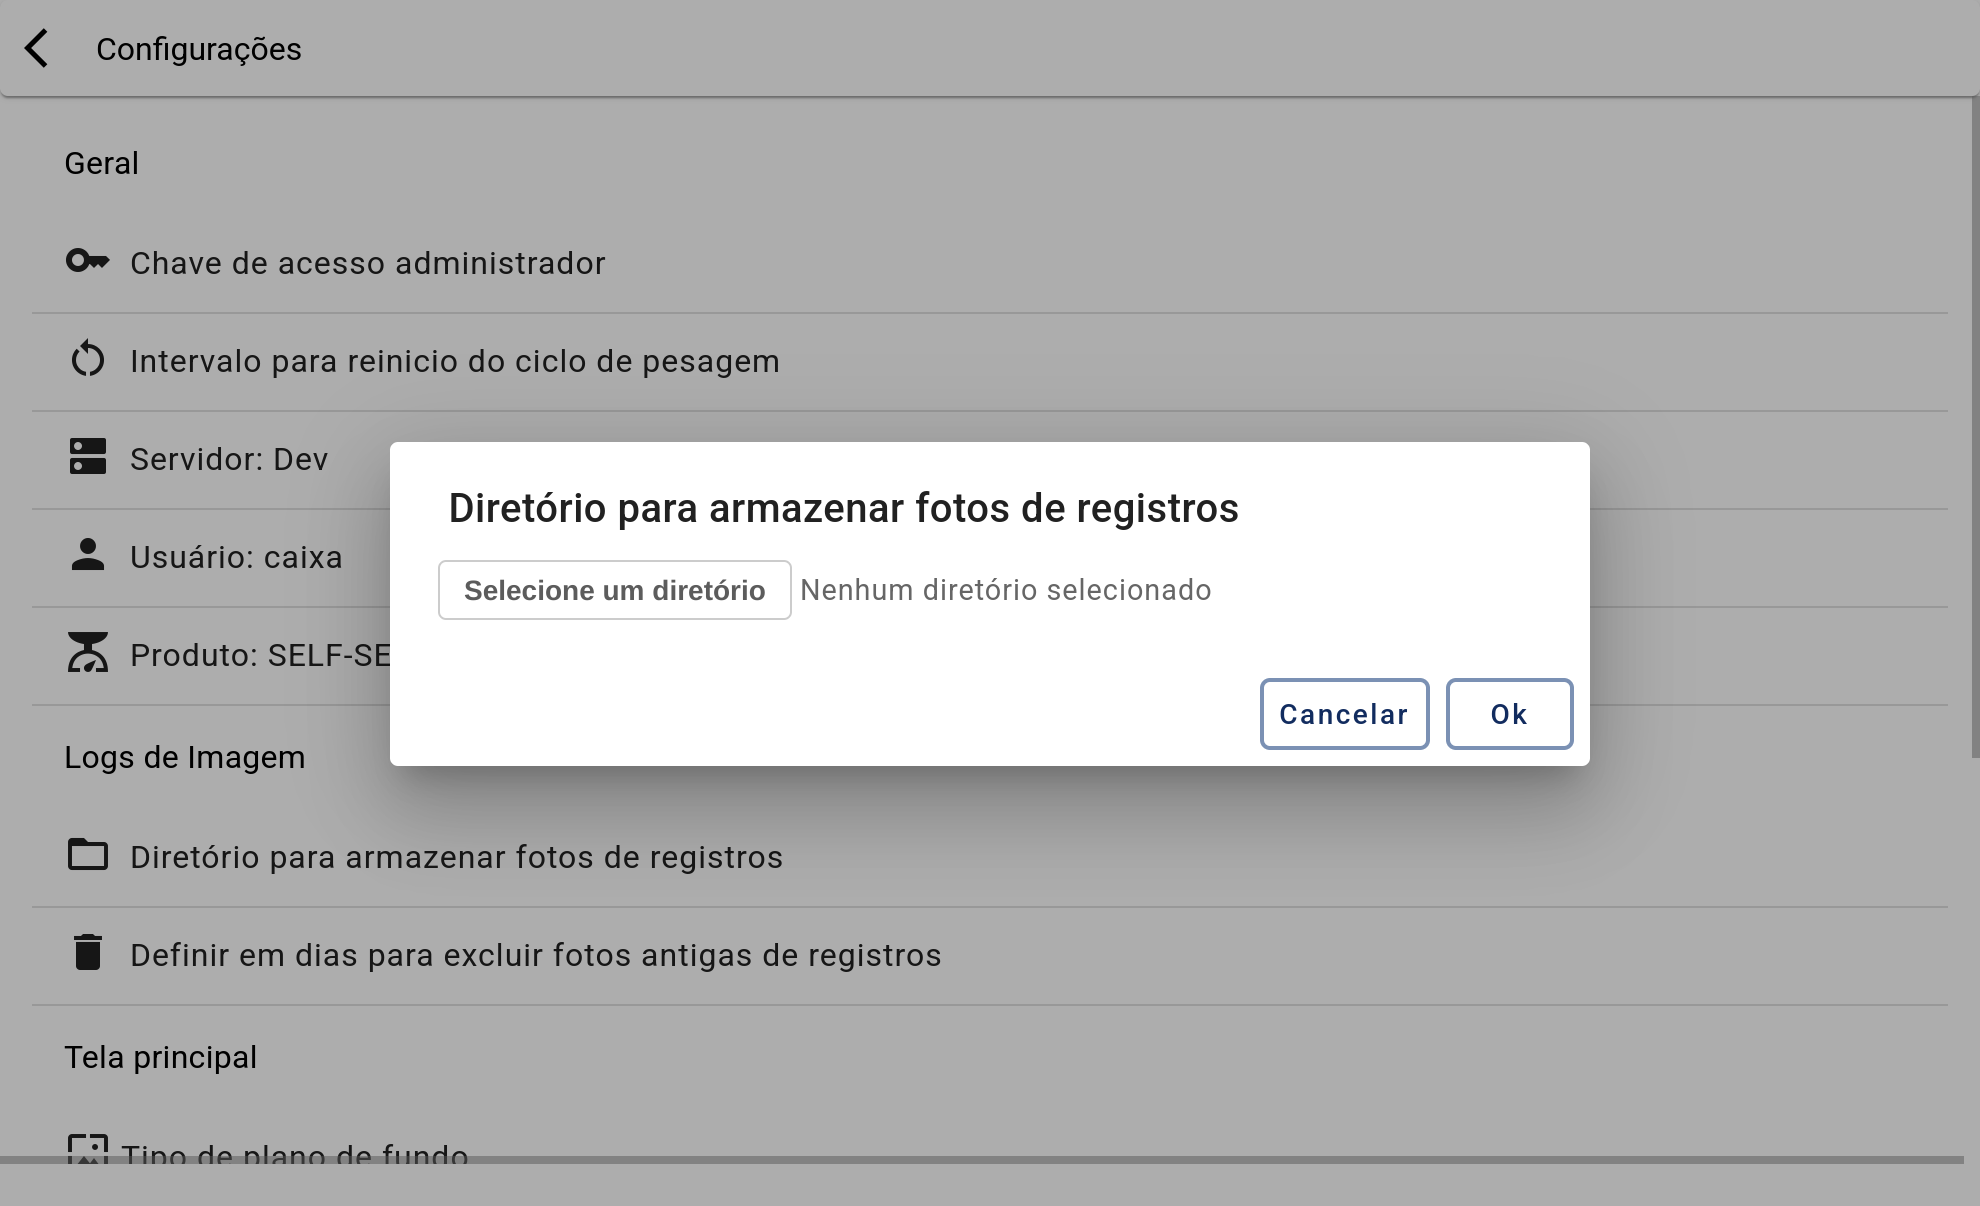Click the folder icon for photo directory
Viewport: 1980px width, 1206px height.
[x=88, y=855]
